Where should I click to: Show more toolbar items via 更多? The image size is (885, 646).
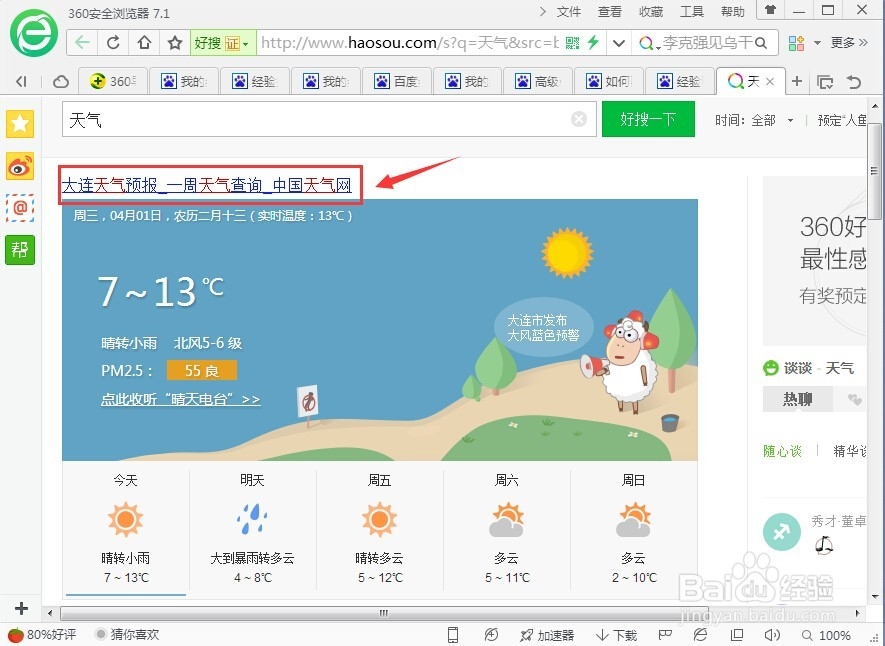848,43
